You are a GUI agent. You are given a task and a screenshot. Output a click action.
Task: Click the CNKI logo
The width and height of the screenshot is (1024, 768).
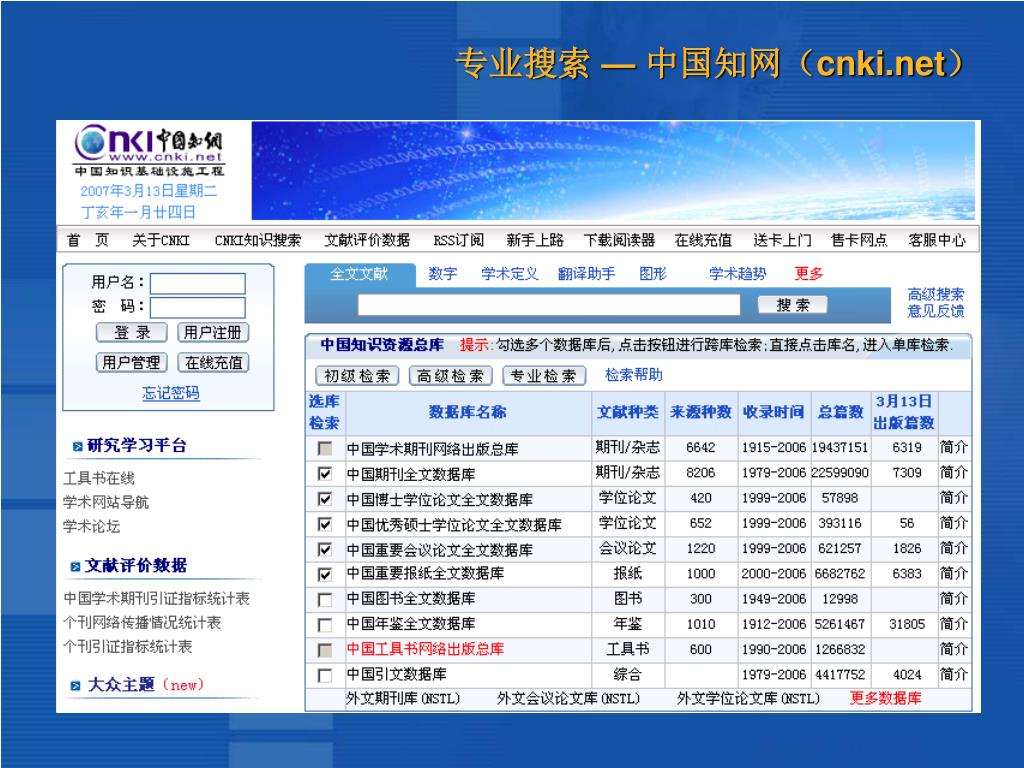[149, 150]
